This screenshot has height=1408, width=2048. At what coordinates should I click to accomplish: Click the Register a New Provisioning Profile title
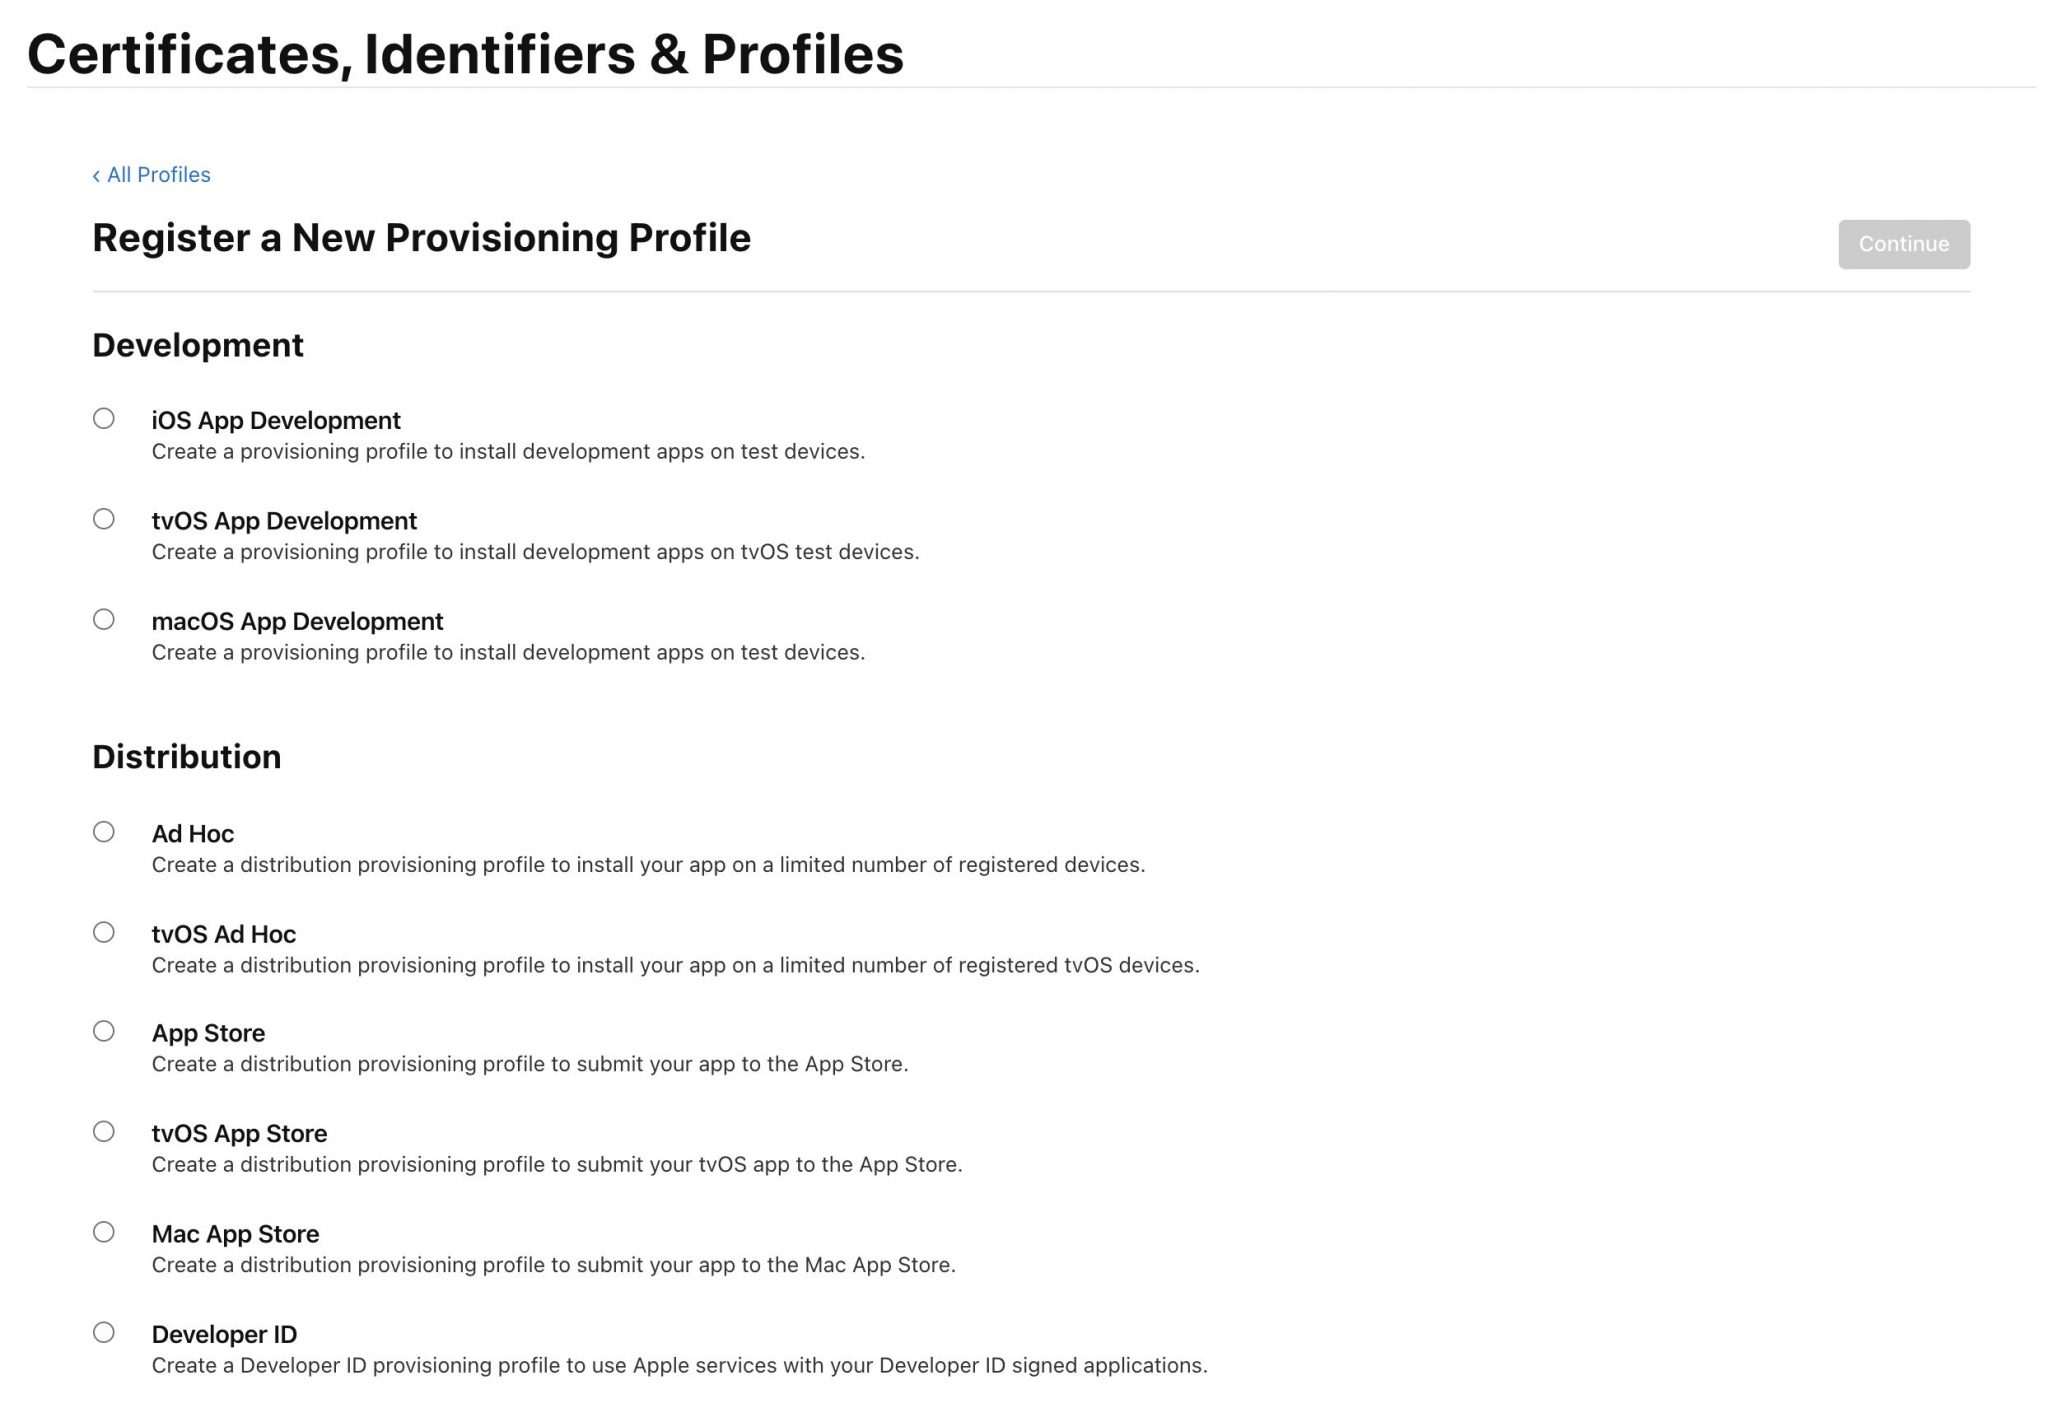tap(421, 238)
